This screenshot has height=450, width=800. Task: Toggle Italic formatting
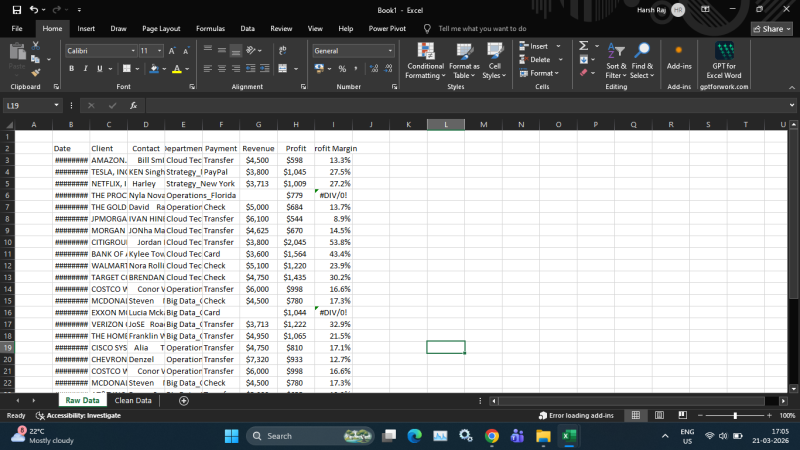[x=85, y=69]
